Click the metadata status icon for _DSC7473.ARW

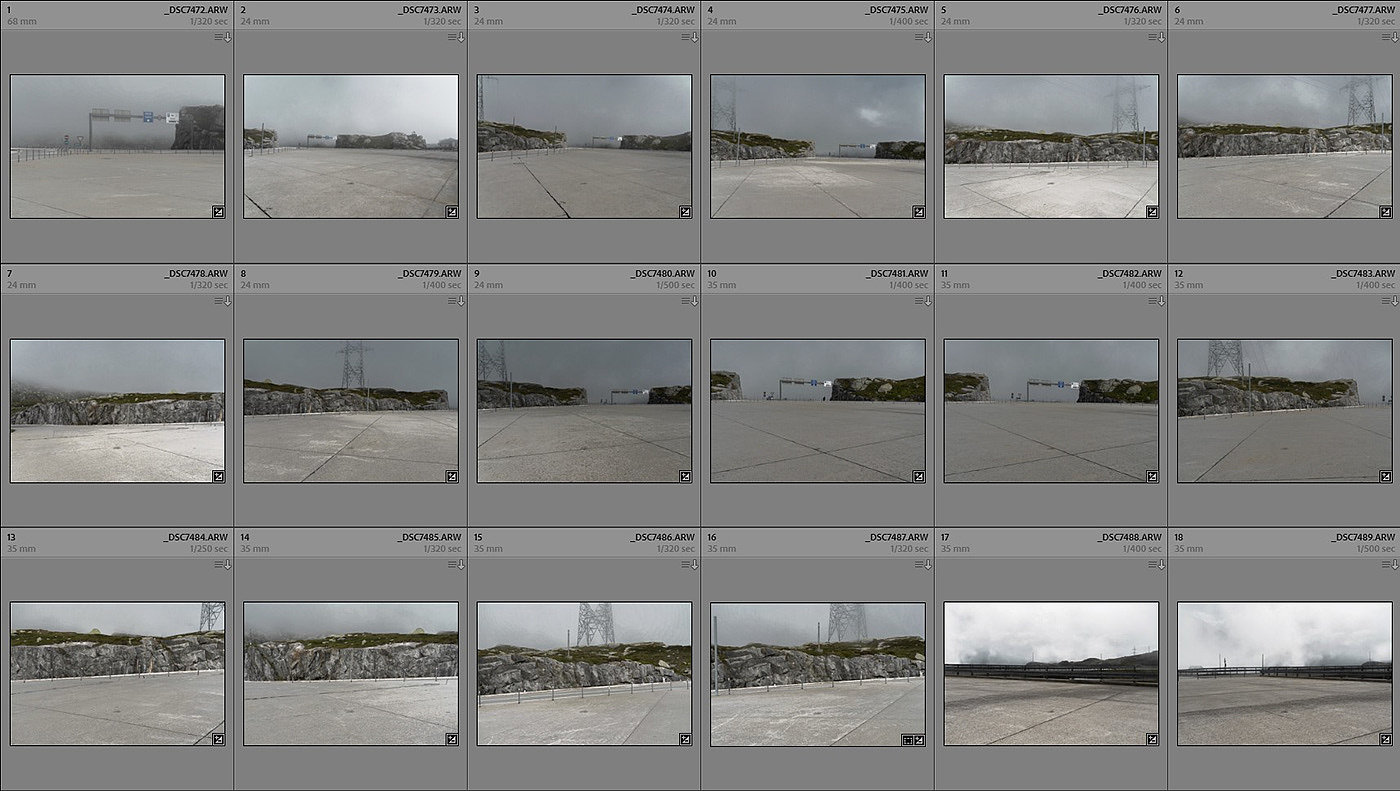click(x=457, y=37)
